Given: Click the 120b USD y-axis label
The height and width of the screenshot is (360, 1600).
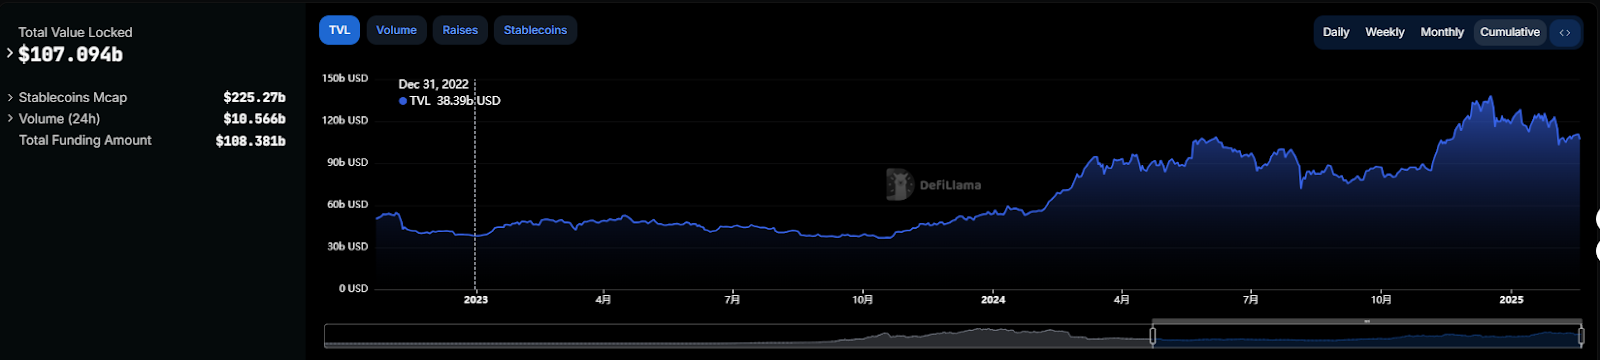Looking at the screenshot, I should (x=345, y=120).
